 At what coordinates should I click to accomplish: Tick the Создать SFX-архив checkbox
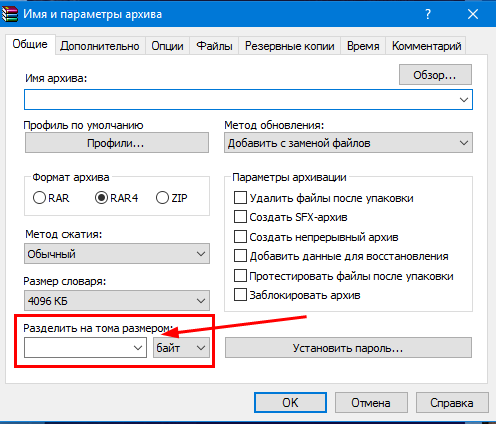pyautogui.click(x=240, y=217)
